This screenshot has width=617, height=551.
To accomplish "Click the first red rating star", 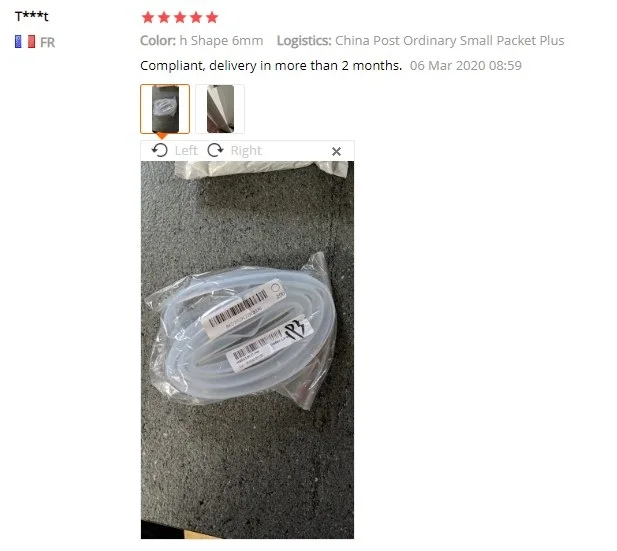I will (x=148, y=17).
